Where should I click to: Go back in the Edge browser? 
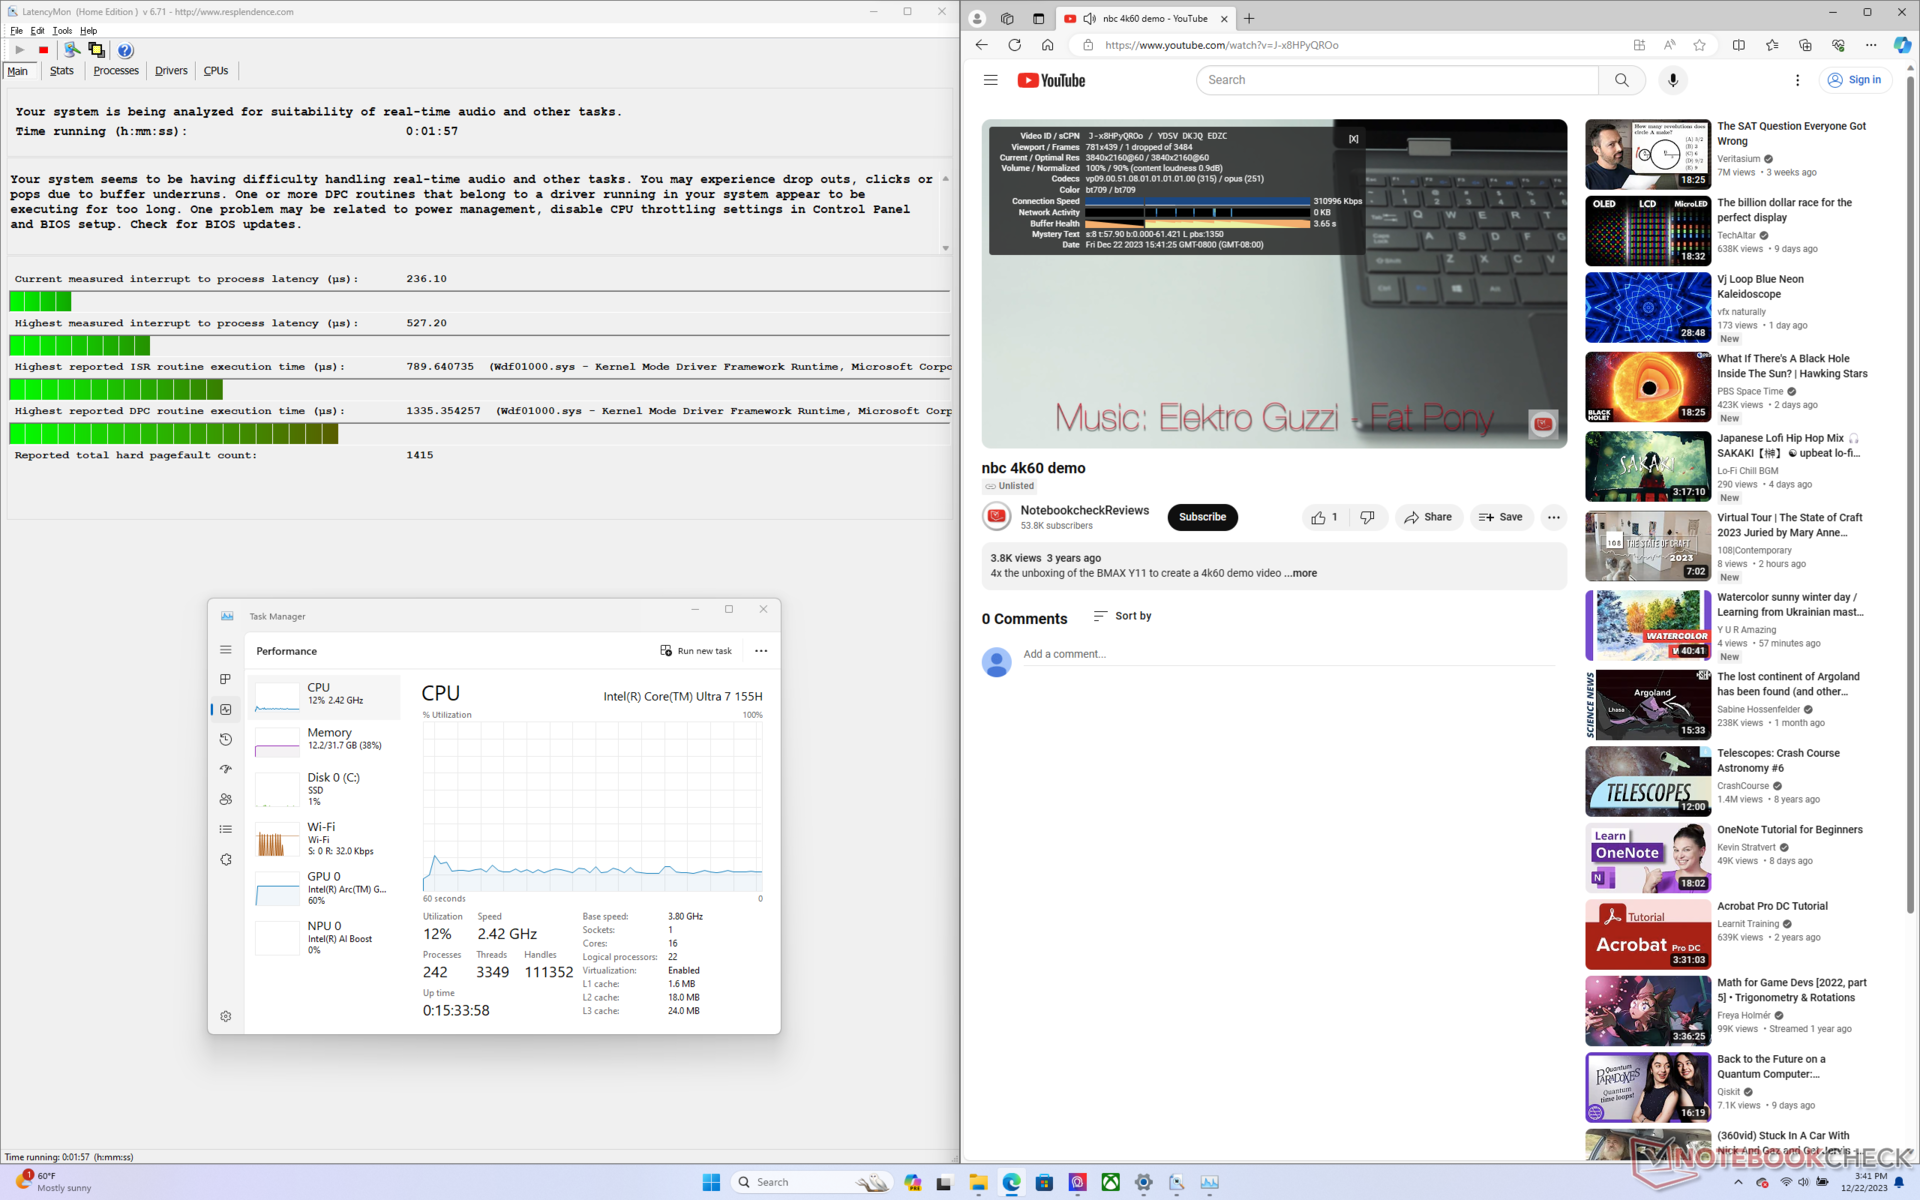981,45
